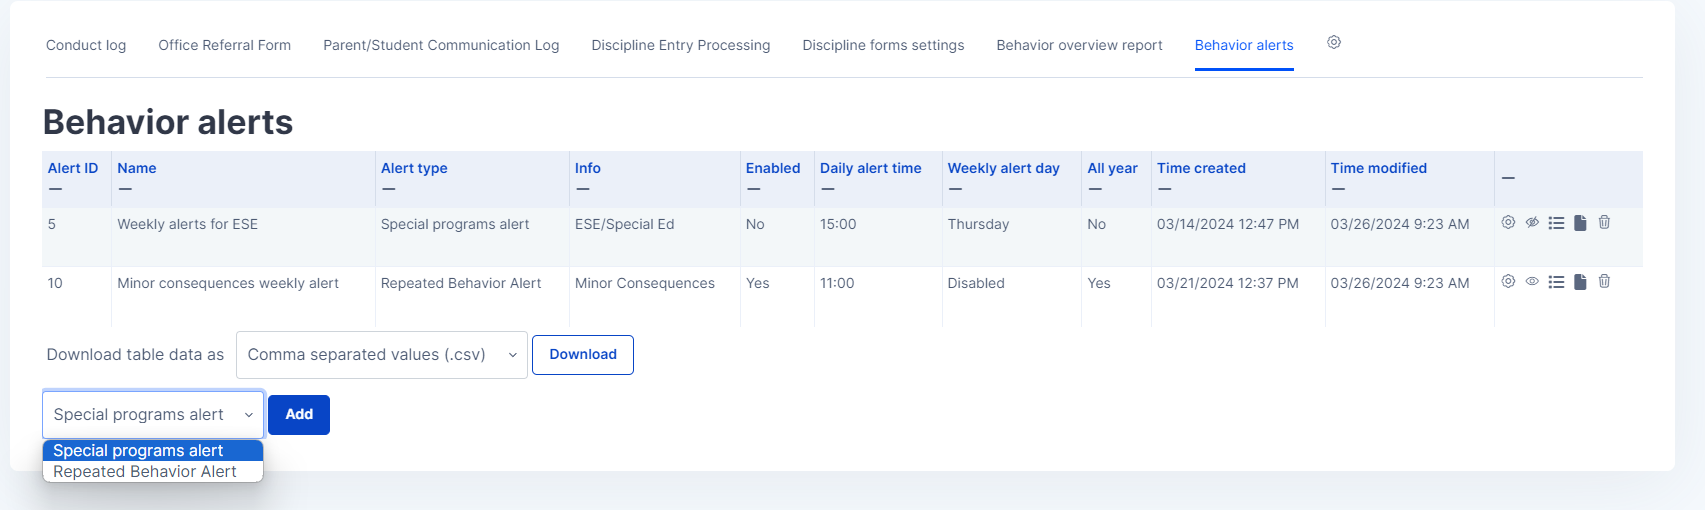Open the Discipline Entry Processing tab

(x=680, y=45)
